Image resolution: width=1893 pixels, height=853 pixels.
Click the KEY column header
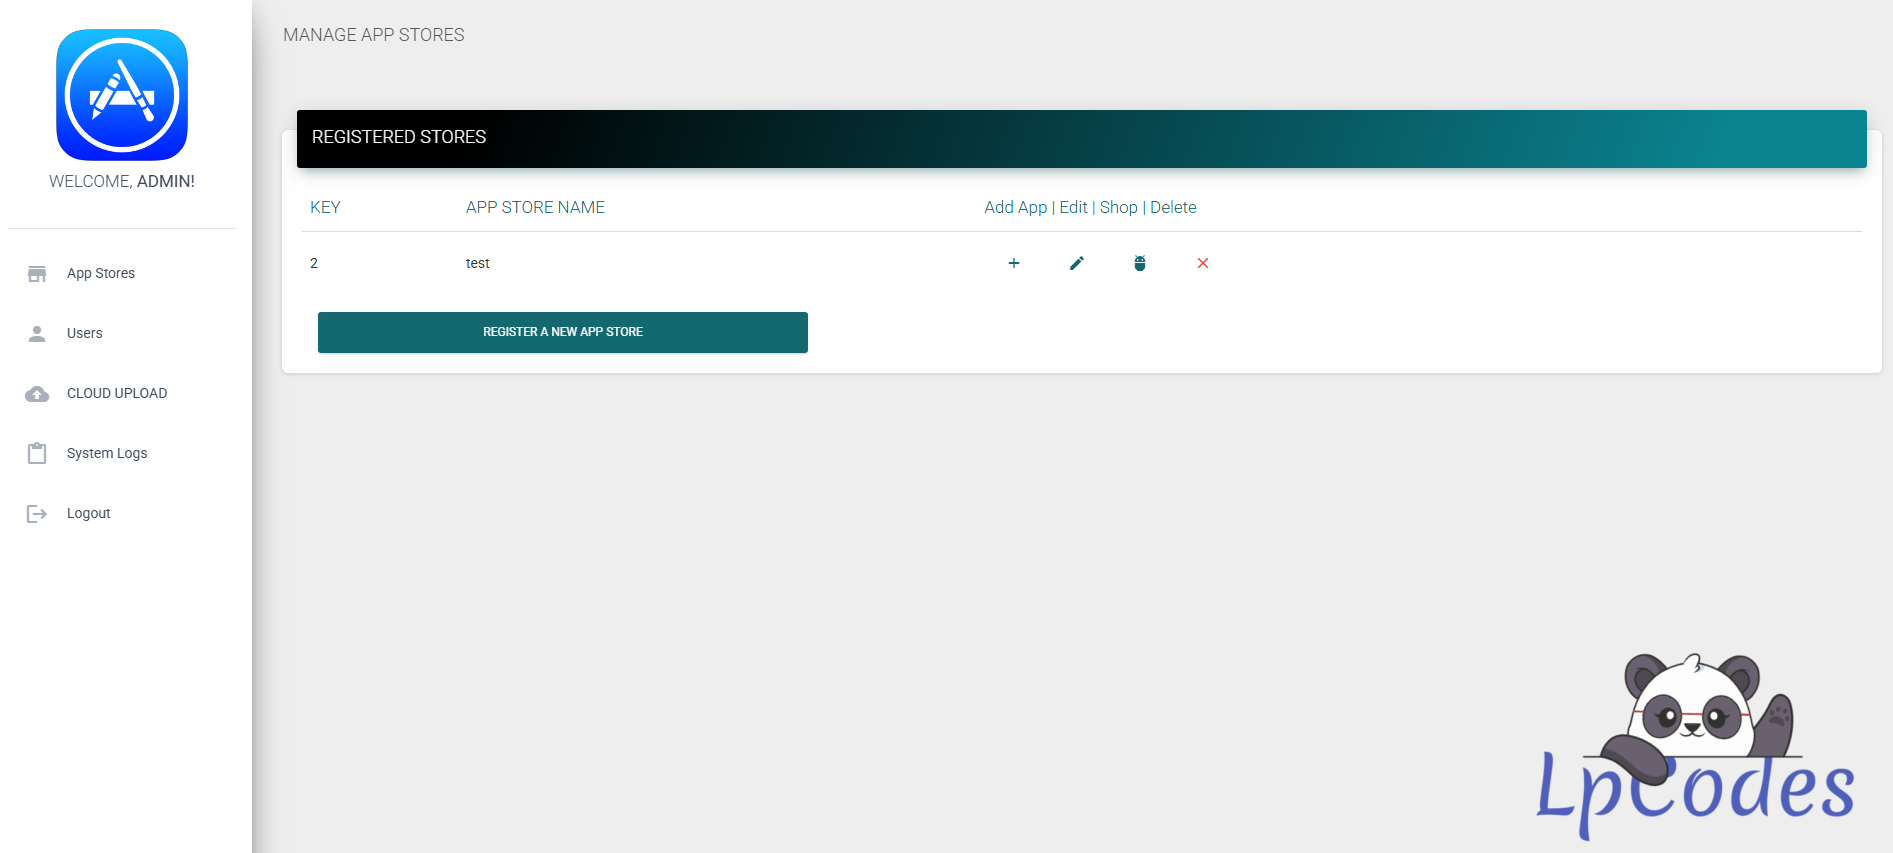325,208
